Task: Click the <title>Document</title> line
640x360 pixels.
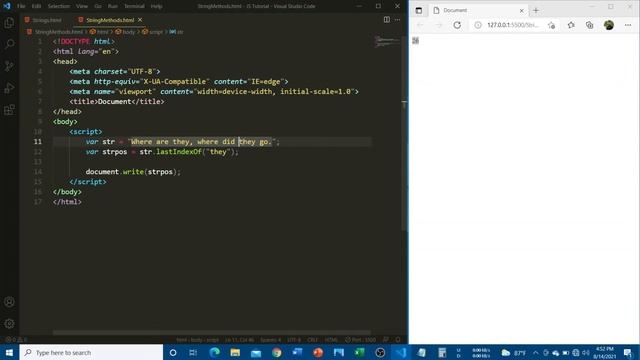Action: (117, 102)
